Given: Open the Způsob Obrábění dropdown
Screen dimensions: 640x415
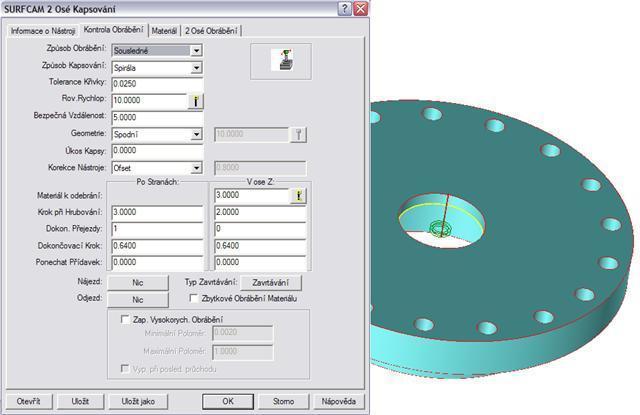Looking at the screenshot, I should pos(196,51).
